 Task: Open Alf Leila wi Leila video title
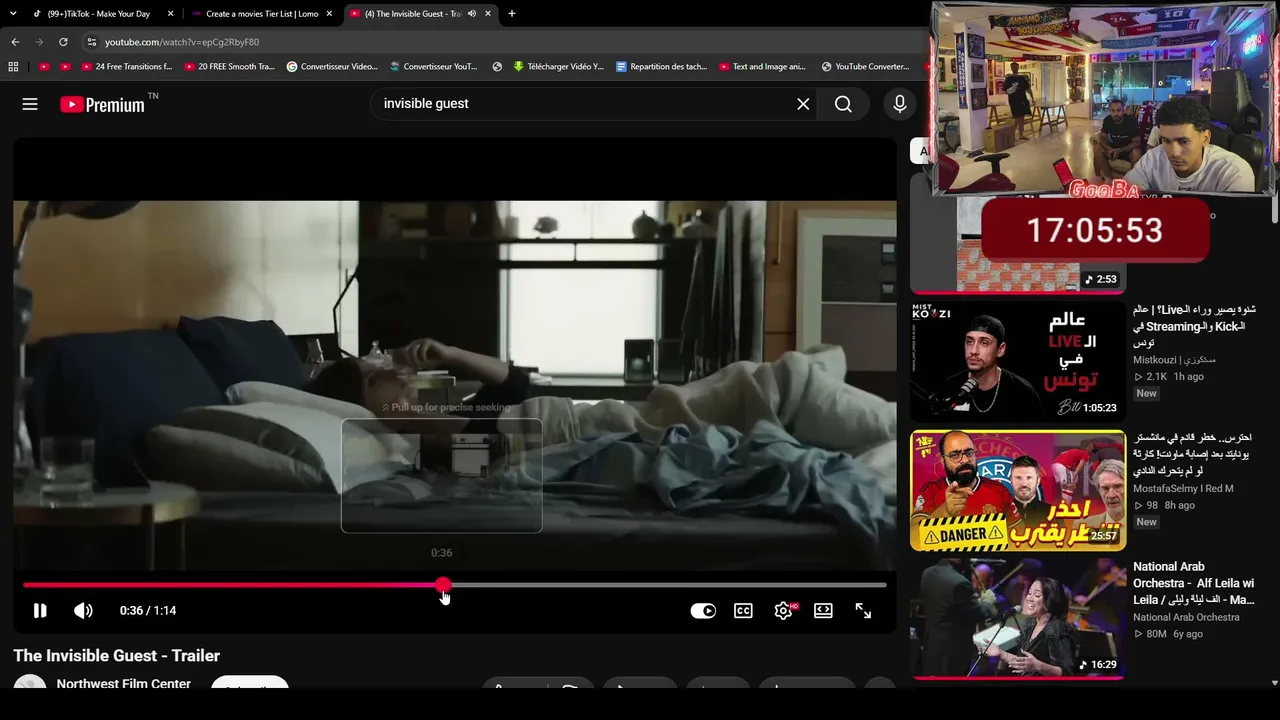1193,583
